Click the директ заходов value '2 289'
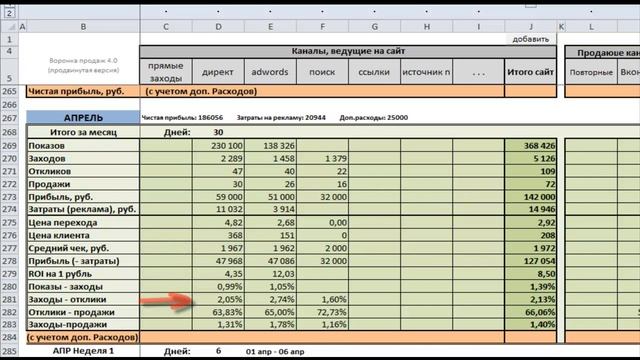640x360 pixels. click(x=218, y=158)
